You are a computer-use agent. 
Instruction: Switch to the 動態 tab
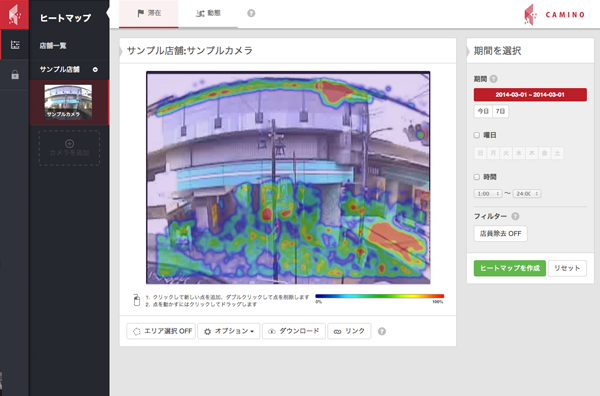(x=208, y=13)
